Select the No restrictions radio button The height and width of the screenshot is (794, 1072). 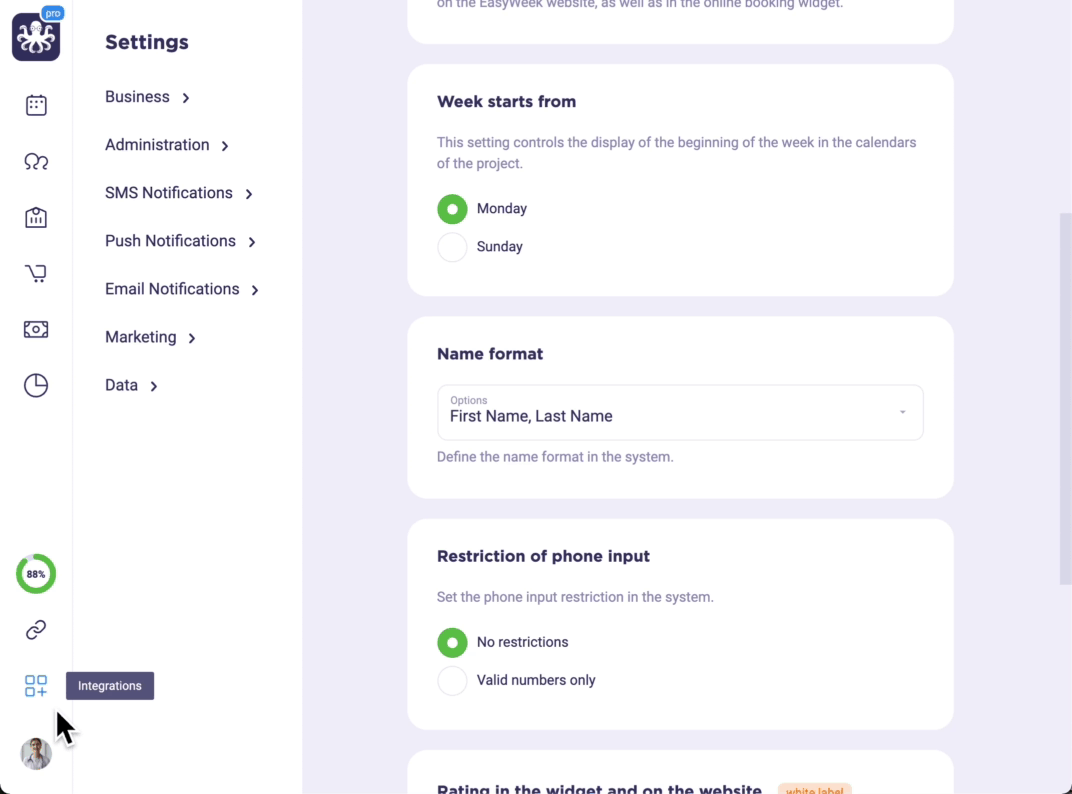pyautogui.click(x=452, y=643)
